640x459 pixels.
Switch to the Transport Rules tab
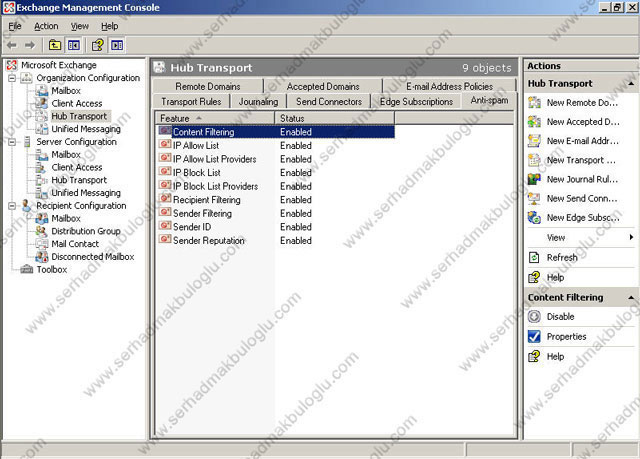pos(191,102)
